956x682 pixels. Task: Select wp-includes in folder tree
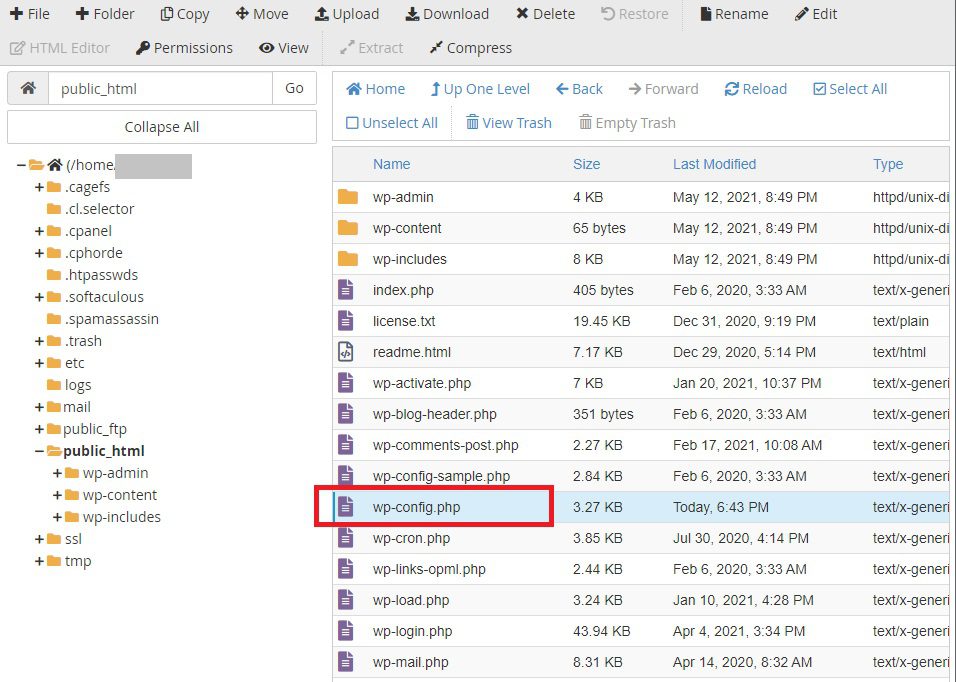(x=121, y=517)
